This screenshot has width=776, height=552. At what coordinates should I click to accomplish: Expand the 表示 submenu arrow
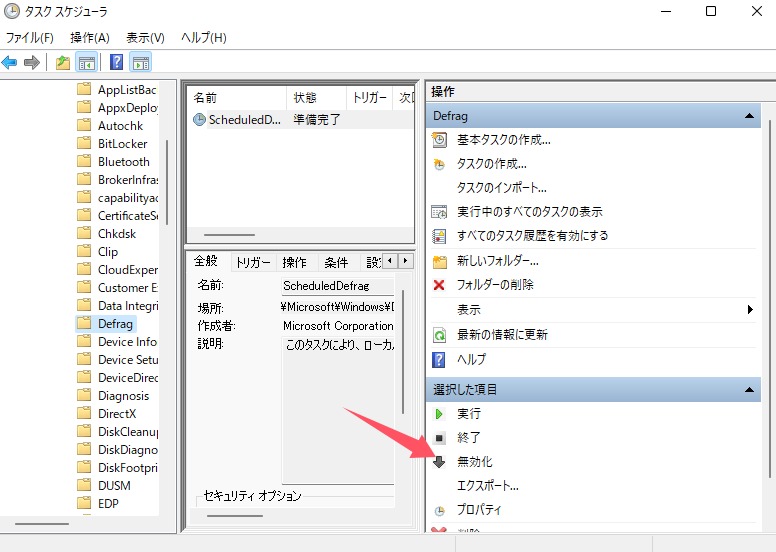pyautogui.click(x=750, y=309)
